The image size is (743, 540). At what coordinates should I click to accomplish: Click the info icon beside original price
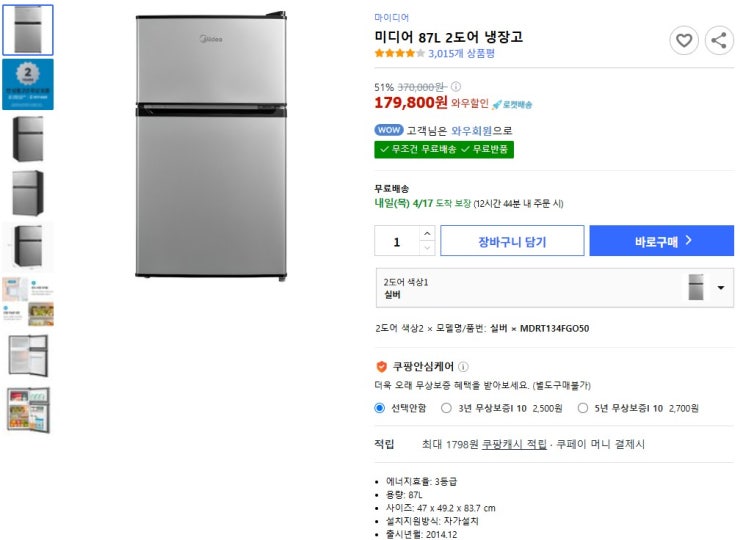point(455,87)
